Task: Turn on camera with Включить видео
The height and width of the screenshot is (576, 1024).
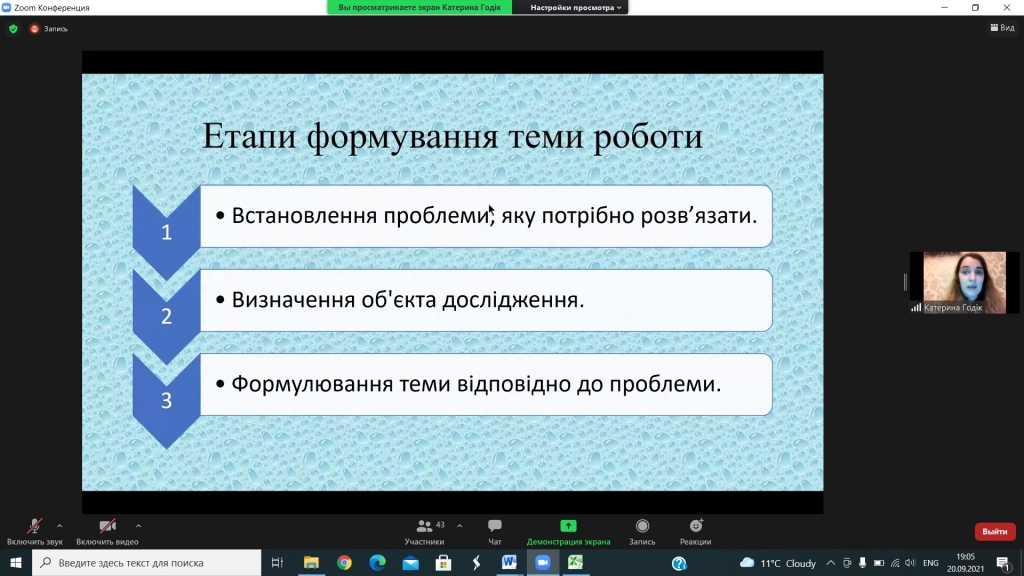Action: pyautogui.click(x=107, y=526)
